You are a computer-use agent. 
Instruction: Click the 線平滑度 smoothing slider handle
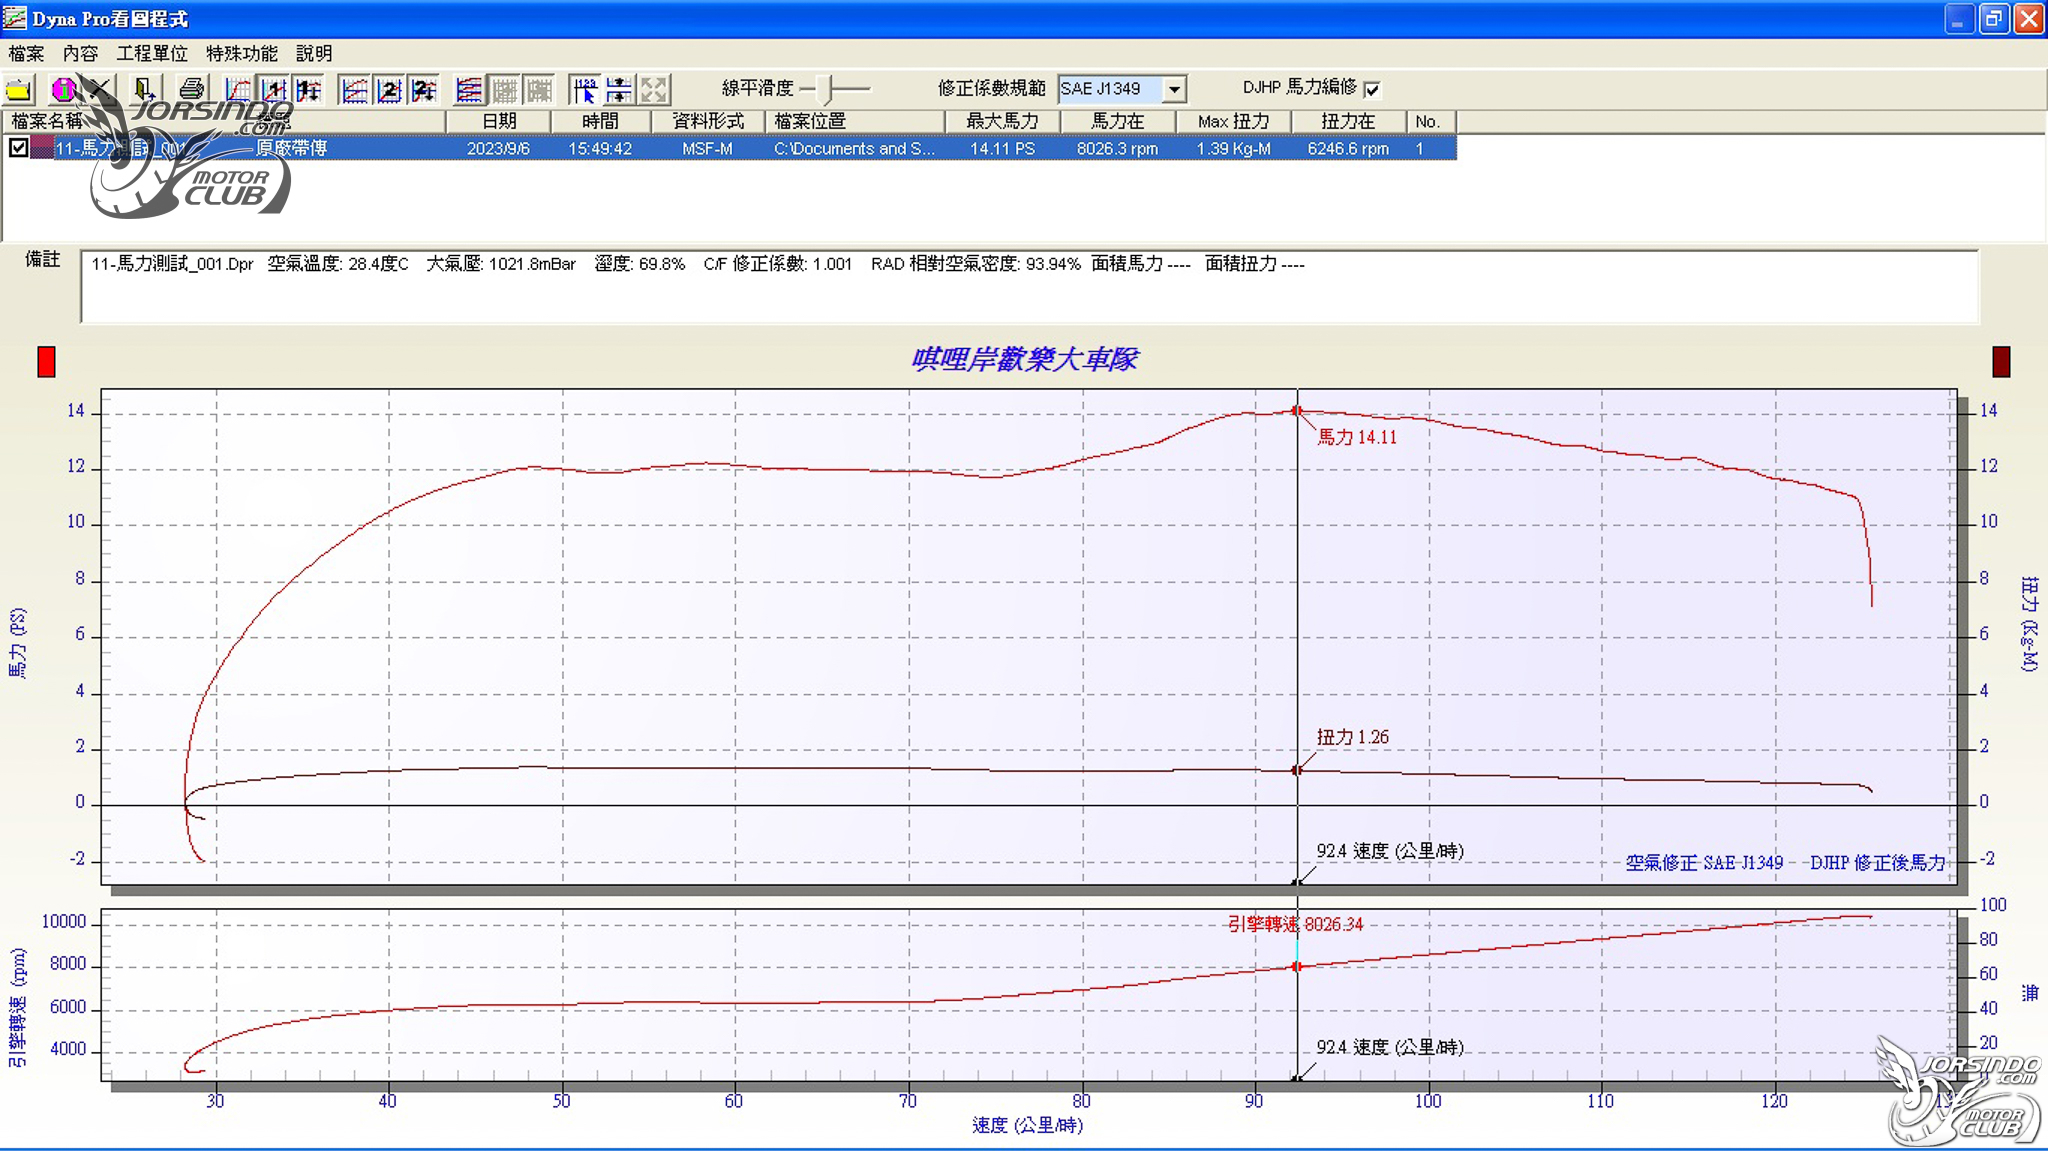(826, 89)
